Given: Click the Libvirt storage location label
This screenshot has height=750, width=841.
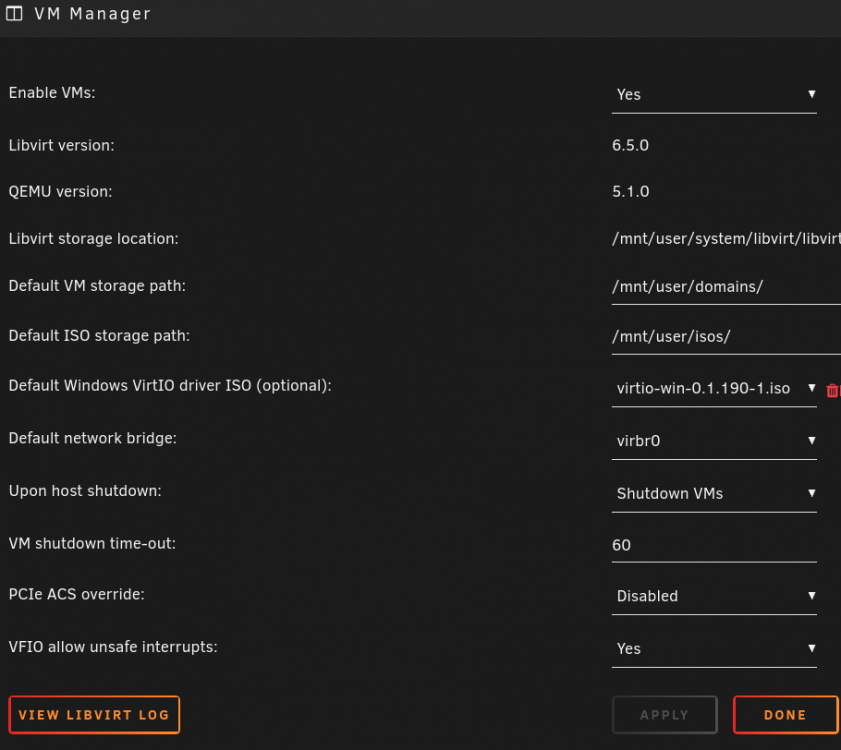Looking at the screenshot, I should click(94, 239).
